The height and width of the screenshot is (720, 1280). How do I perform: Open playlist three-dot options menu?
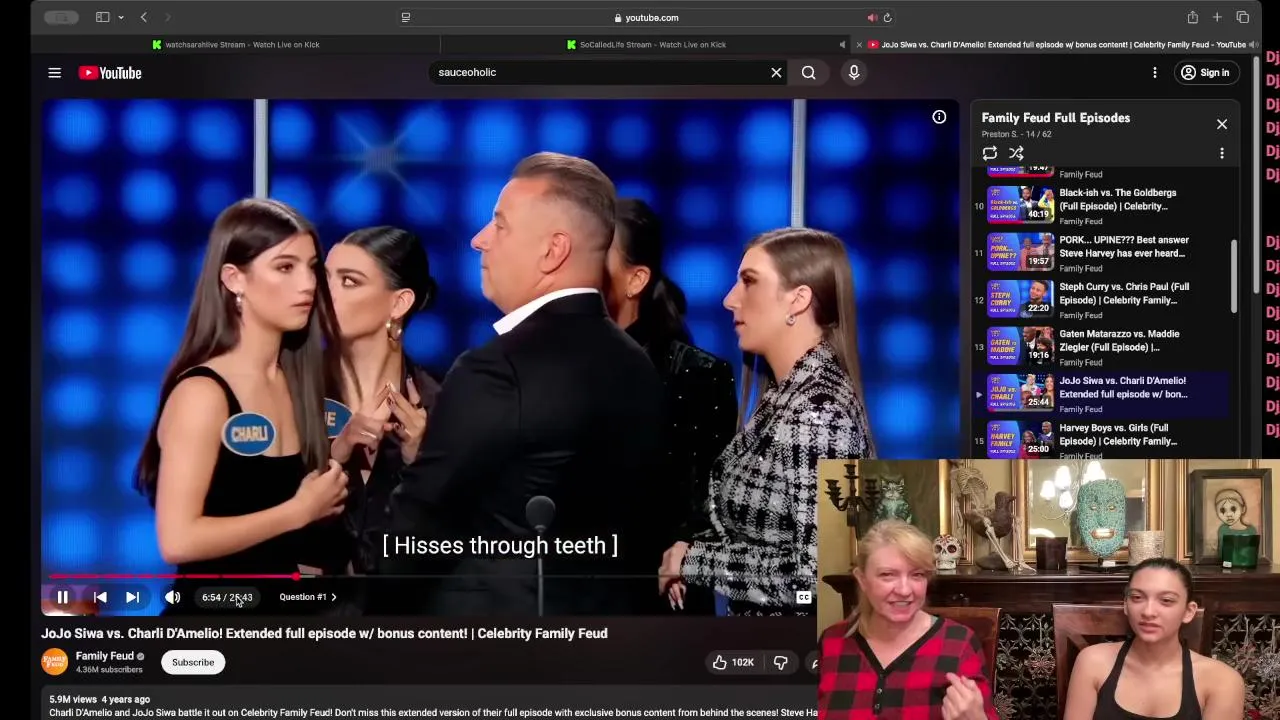coord(1221,153)
